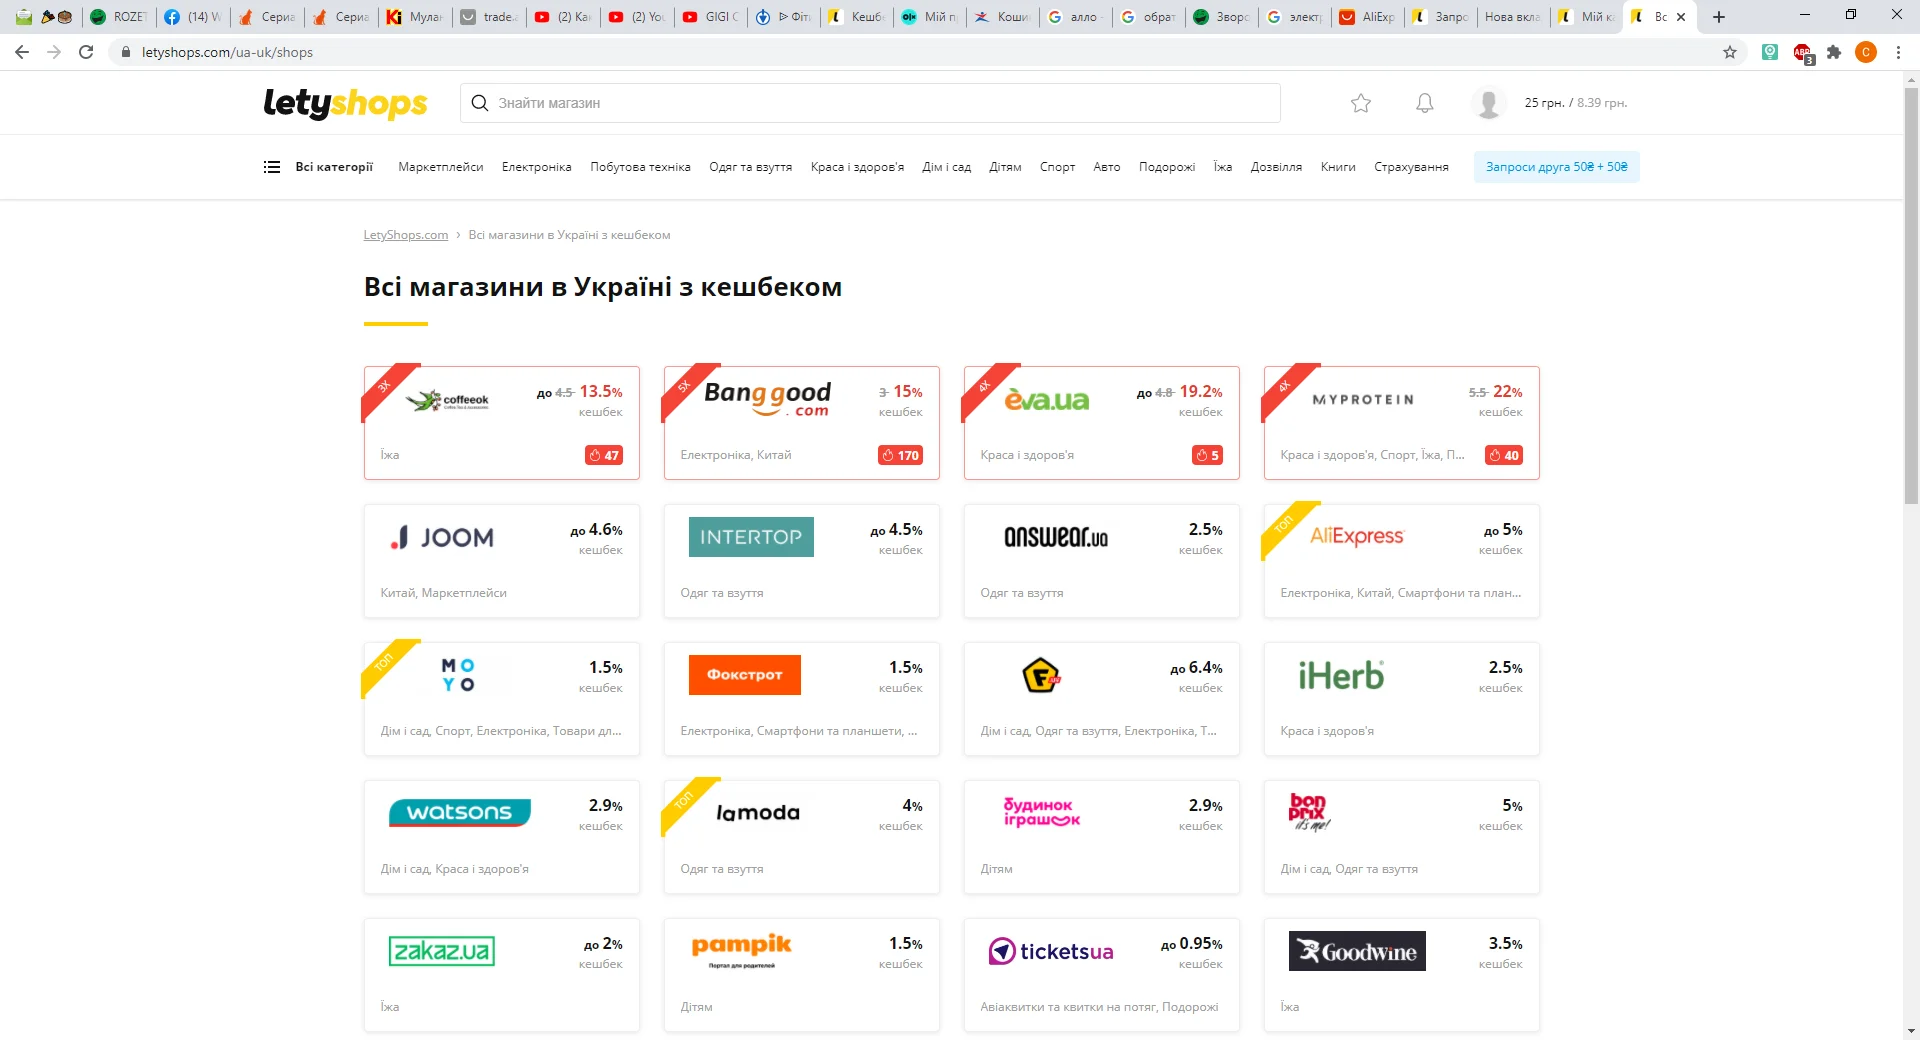Open the MOYO store logo
This screenshot has height=1040, width=1920.
pyautogui.click(x=458, y=675)
